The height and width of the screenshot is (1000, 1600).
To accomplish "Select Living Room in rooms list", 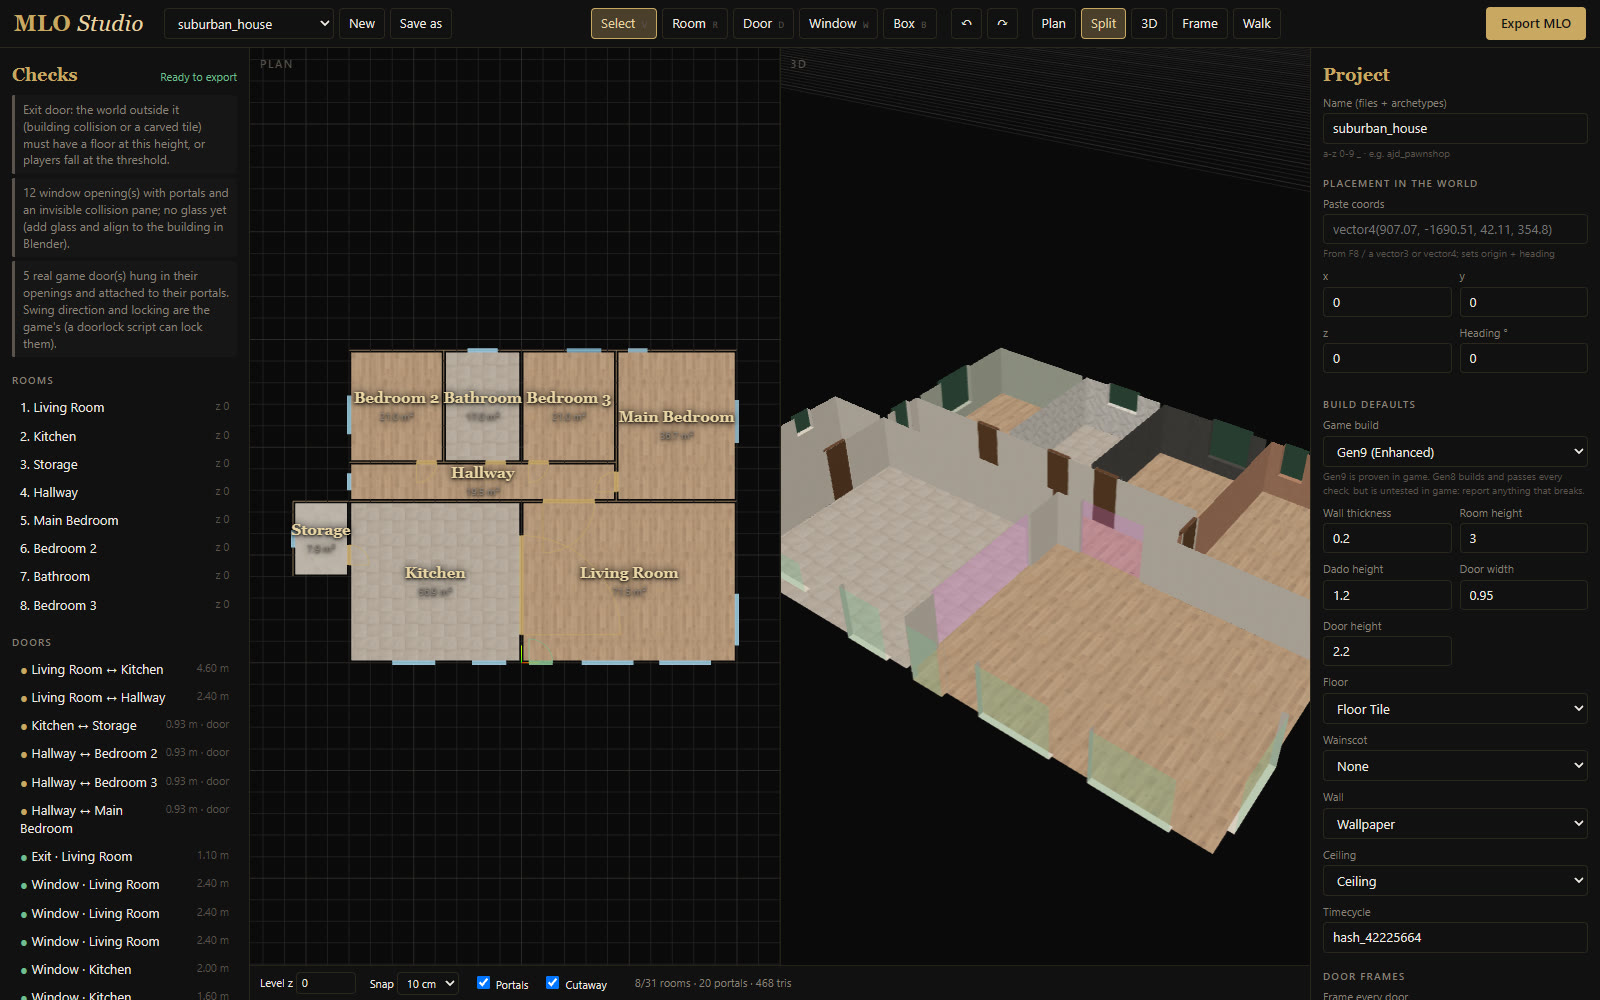I will coord(124,407).
